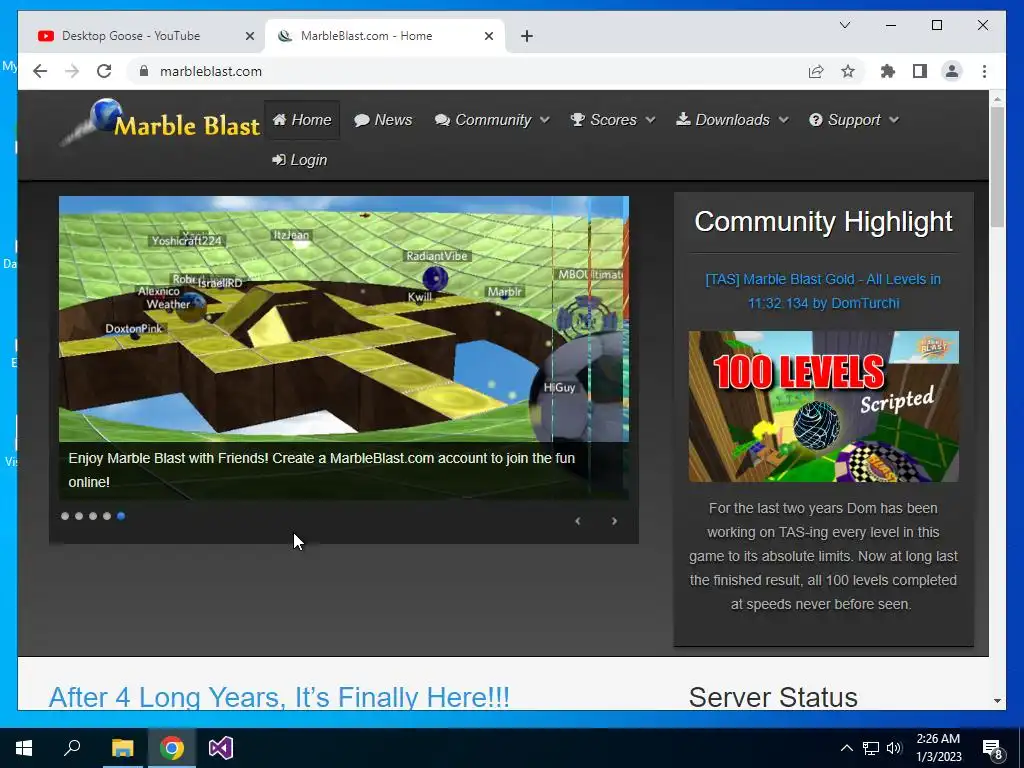Expand the Community menu
Screen dimensions: 1024x768
492,120
